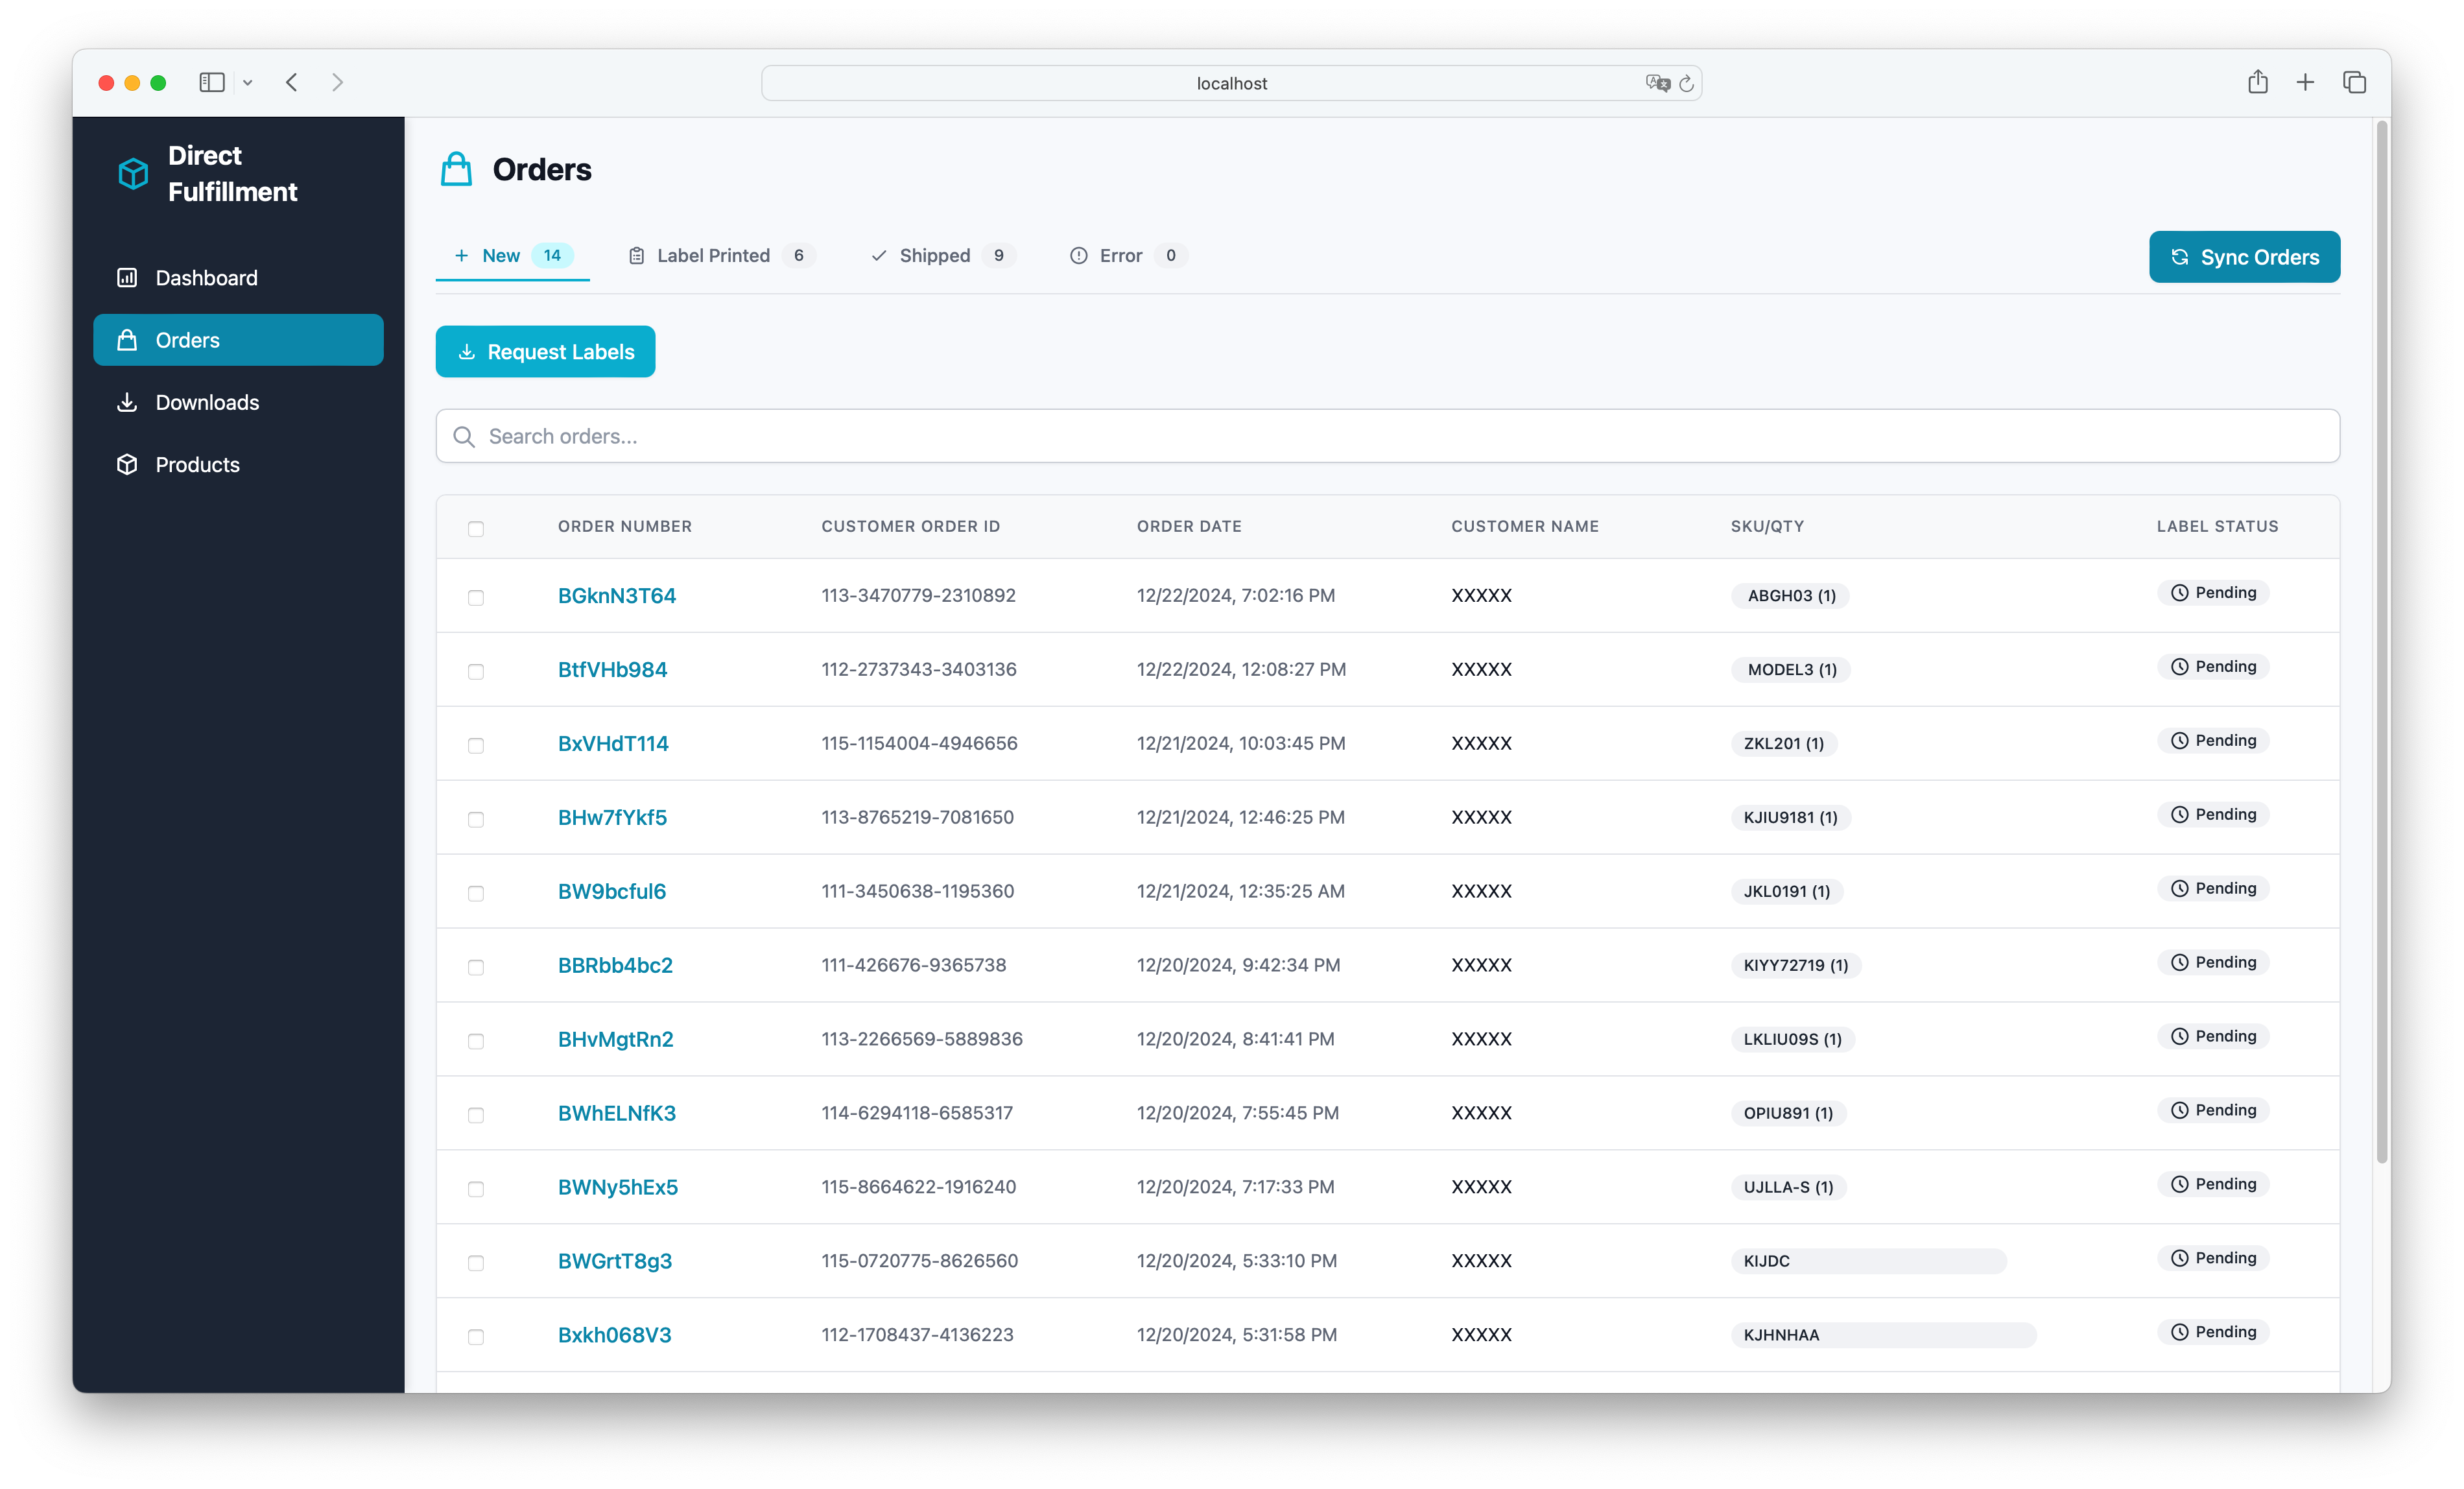Click the translate icon in address bar
The height and width of the screenshot is (1489, 2464).
tap(1657, 84)
